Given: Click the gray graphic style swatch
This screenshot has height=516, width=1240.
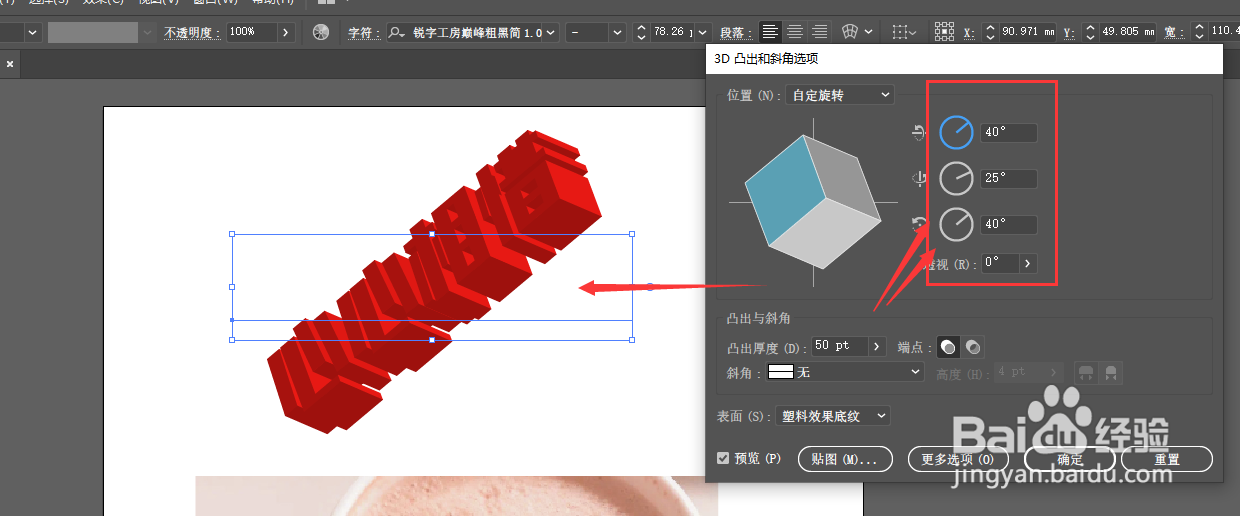Looking at the screenshot, I should 92,32.
